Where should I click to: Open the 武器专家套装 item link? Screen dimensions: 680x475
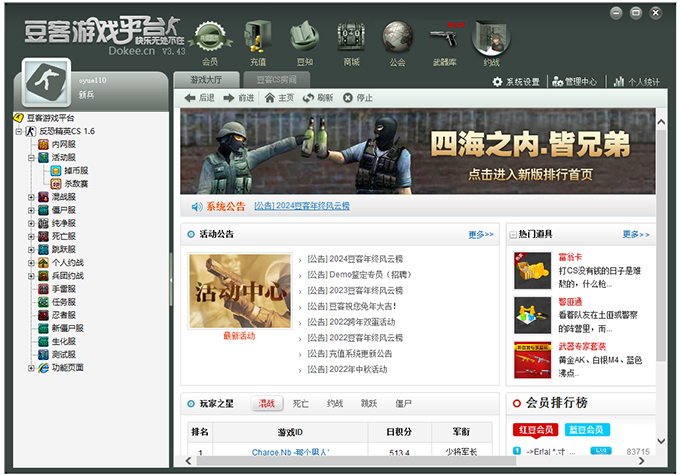coord(582,346)
